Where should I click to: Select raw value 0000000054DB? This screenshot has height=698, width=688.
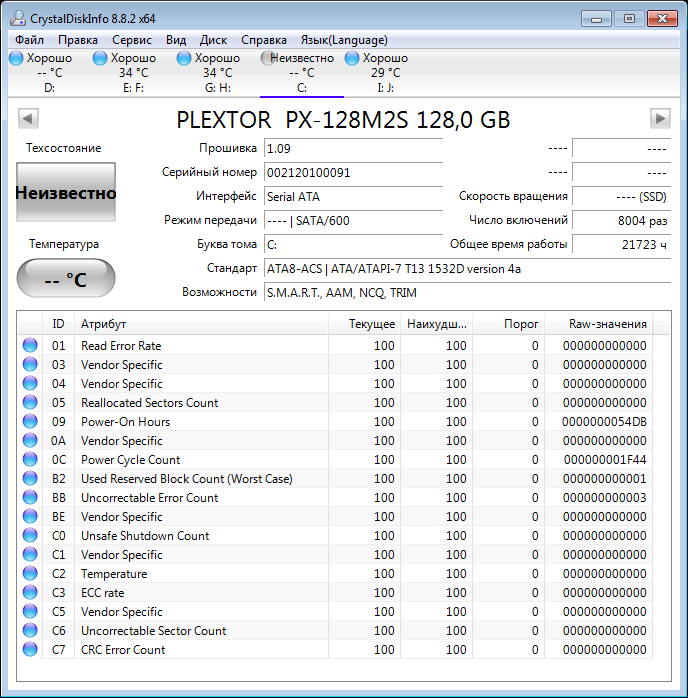tap(604, 422)
